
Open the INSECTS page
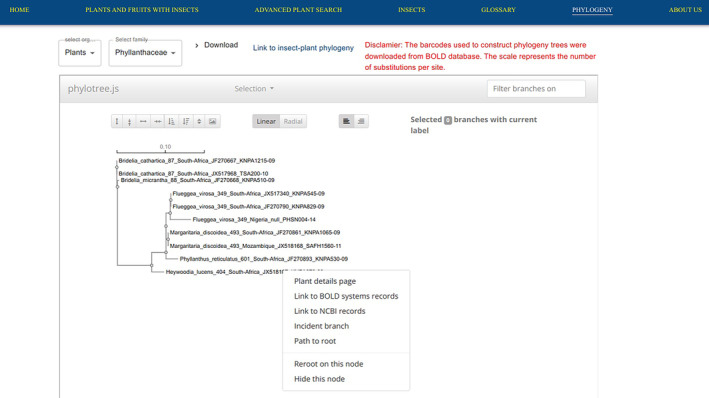411,9
